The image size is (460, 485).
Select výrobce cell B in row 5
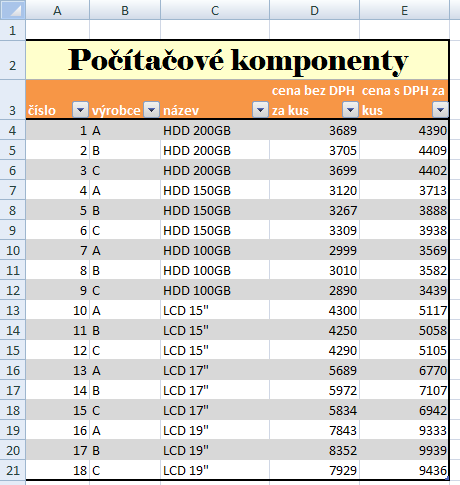(x=125, y=150)
